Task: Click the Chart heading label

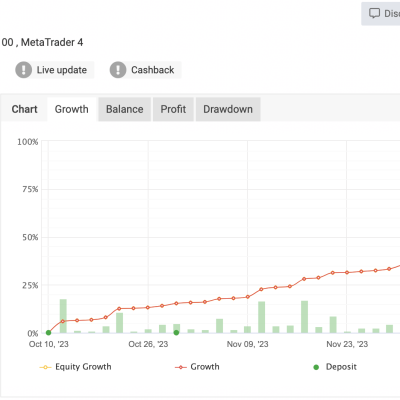Action: pos(24,109)
